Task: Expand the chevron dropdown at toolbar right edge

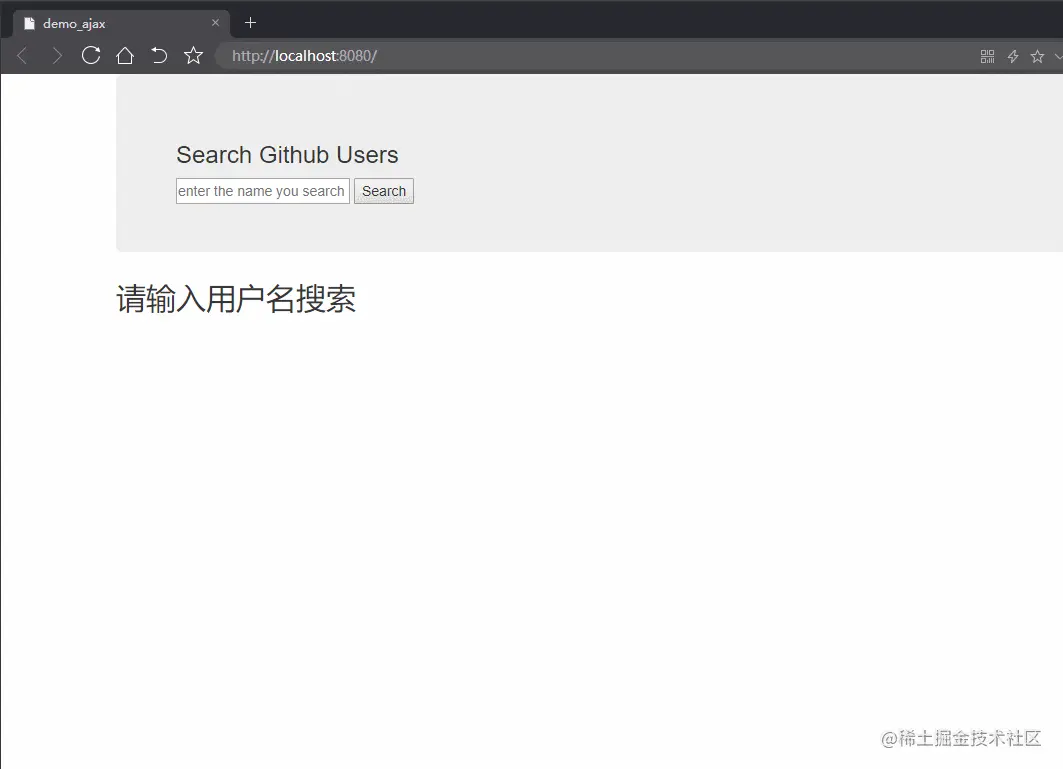Action: [x=1057, y=56]
